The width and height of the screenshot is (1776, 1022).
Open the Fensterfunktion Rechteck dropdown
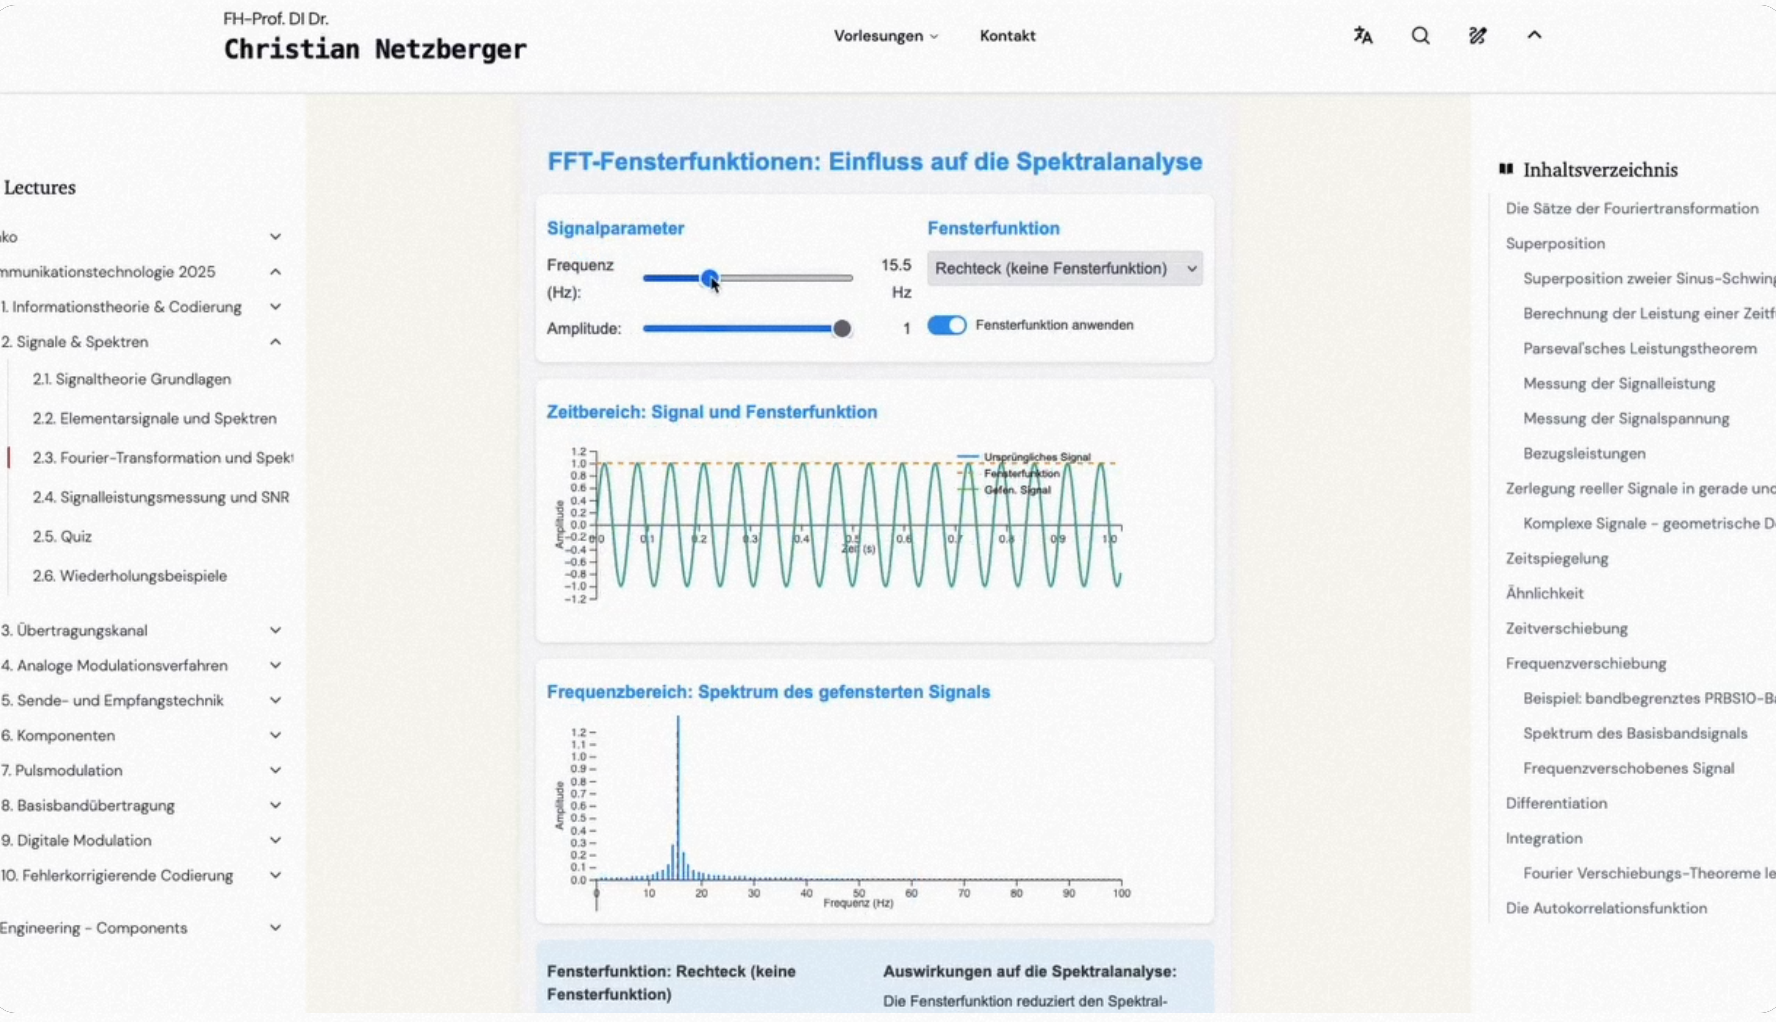[x=1064, y=268]
